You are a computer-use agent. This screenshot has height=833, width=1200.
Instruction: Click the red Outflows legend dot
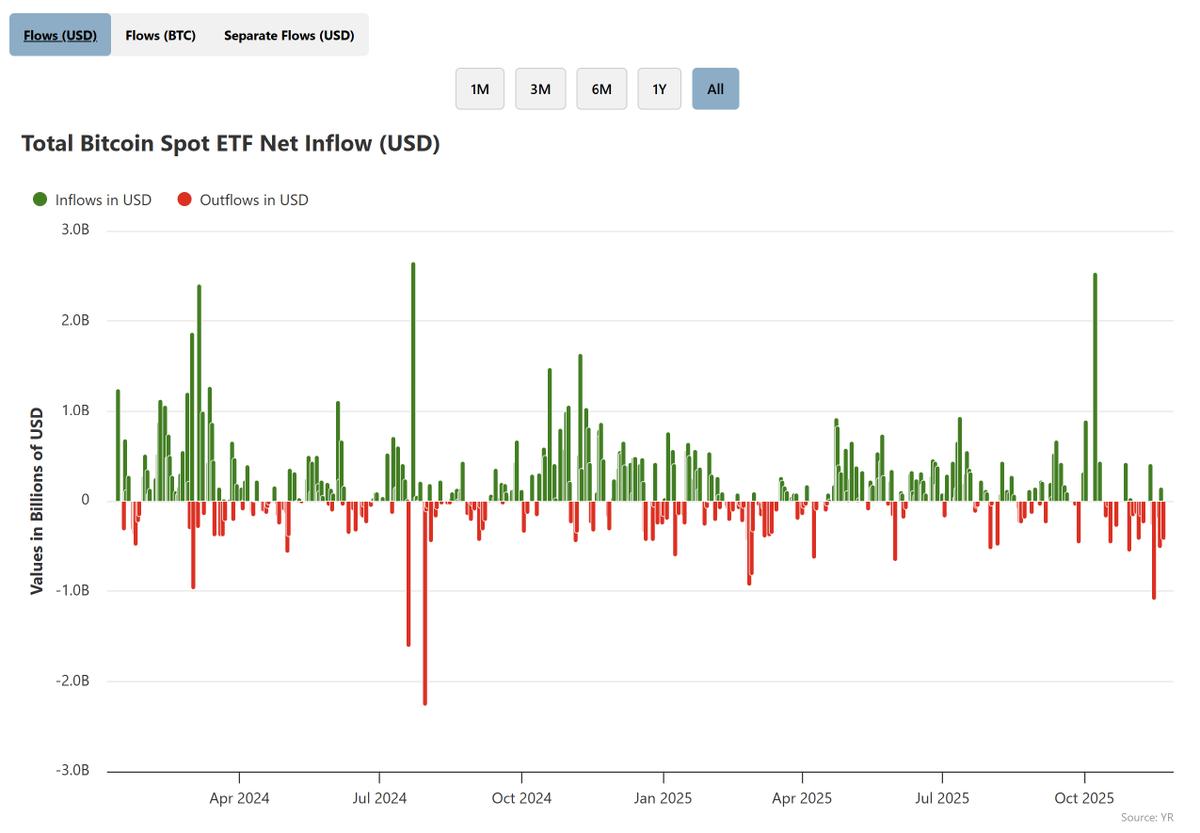pyautogui.click(x=184, y=200)
